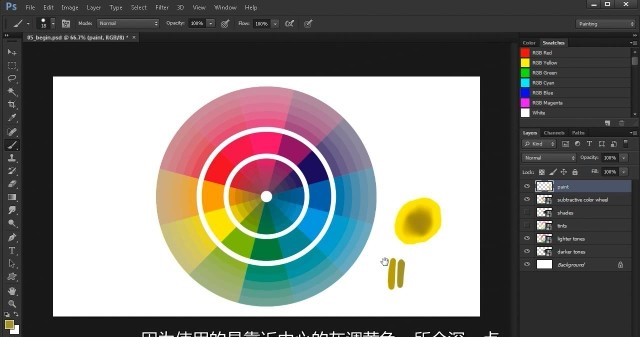Open the layer Fill dropdown arrow
Screen dimensions: 640x360
[x=624, y=172]
